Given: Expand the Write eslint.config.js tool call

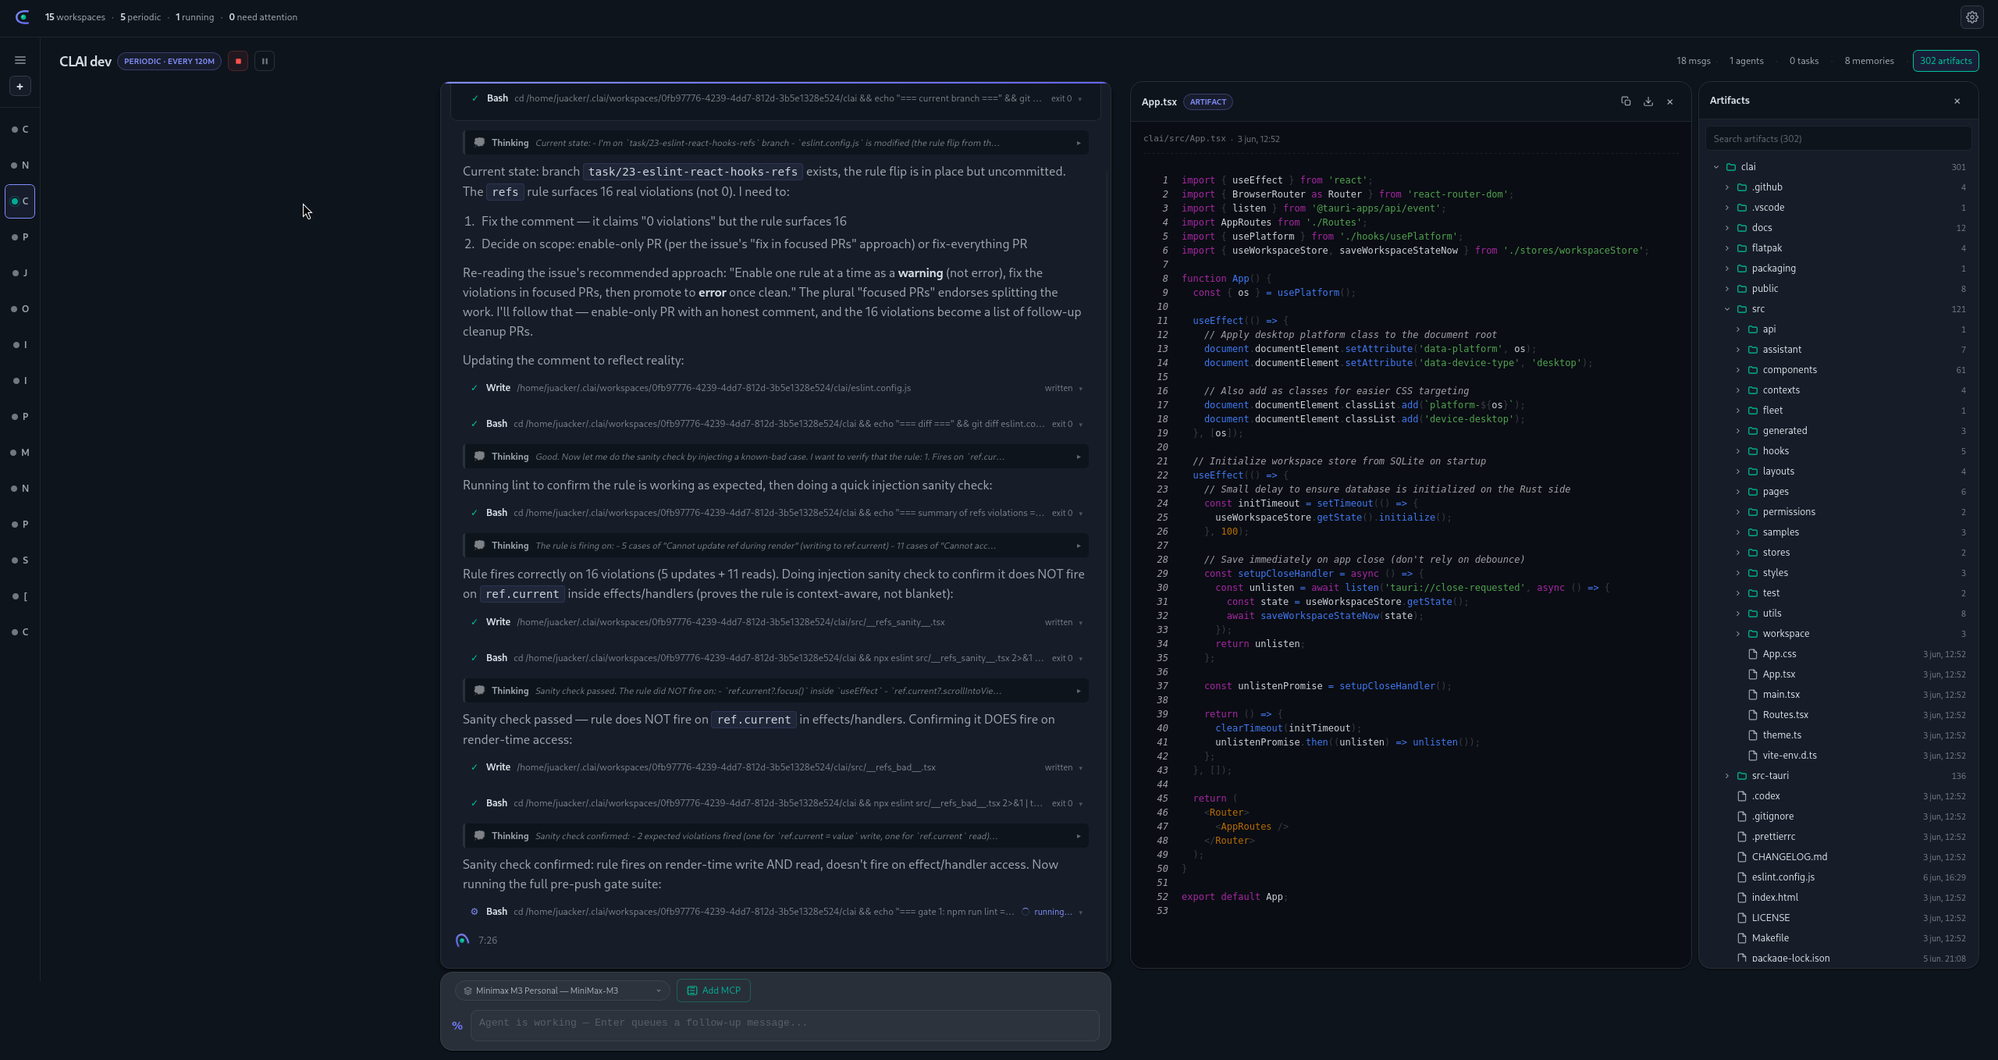Looking at the screenshot, I should coord(775,388).
